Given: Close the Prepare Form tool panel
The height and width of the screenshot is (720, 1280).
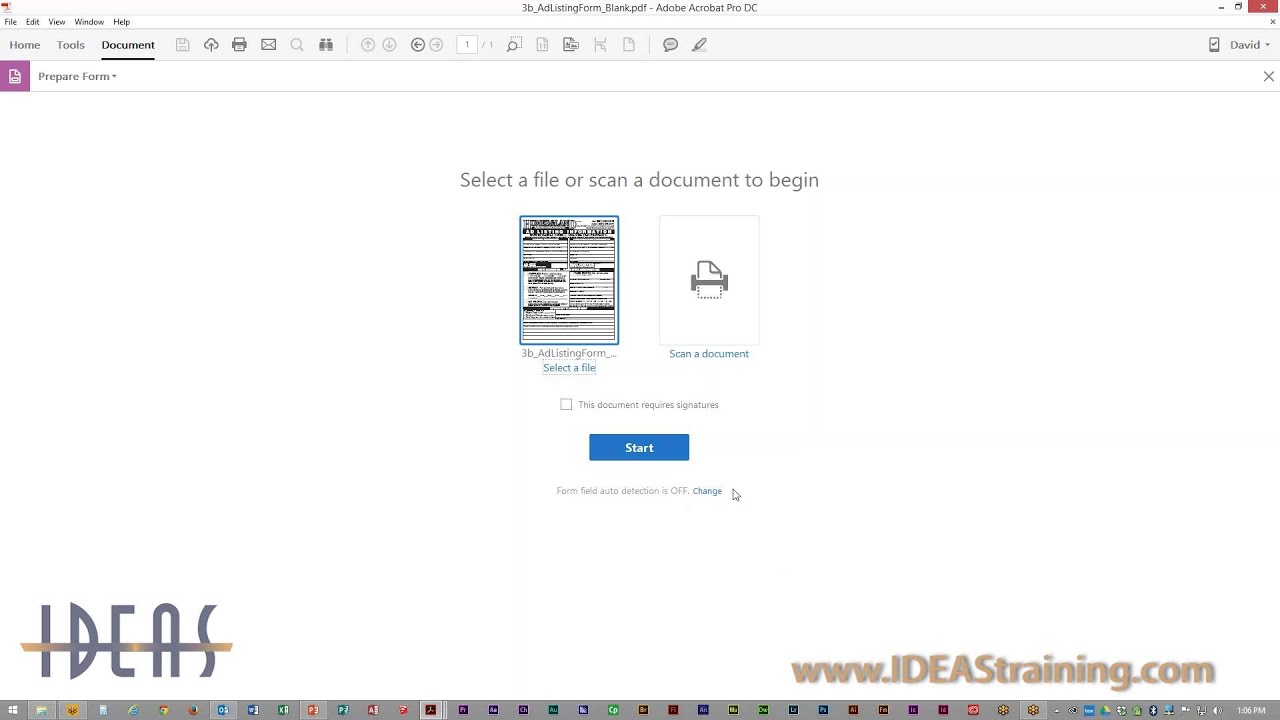Looking at the screenshot, I should pos(1269,76).
